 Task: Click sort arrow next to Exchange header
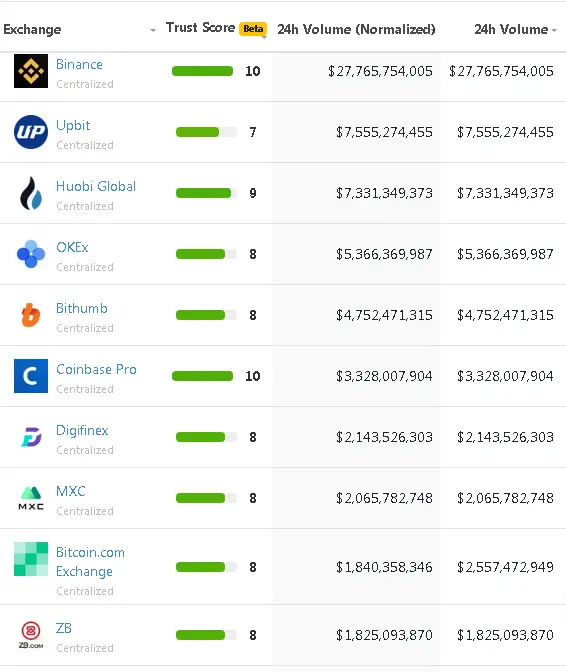tap(153, 30)
